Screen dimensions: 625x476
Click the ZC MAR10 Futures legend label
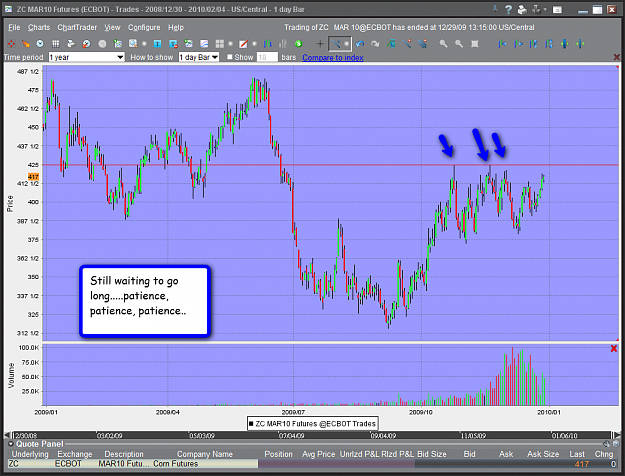[312, 423]
